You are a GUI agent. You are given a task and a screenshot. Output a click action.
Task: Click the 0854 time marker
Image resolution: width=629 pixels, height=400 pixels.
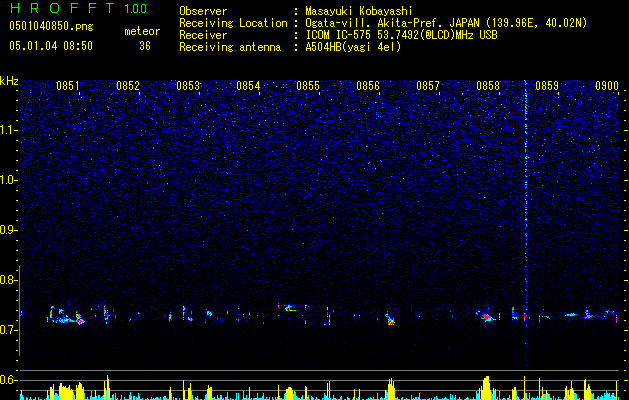click(x=248, y=86)
